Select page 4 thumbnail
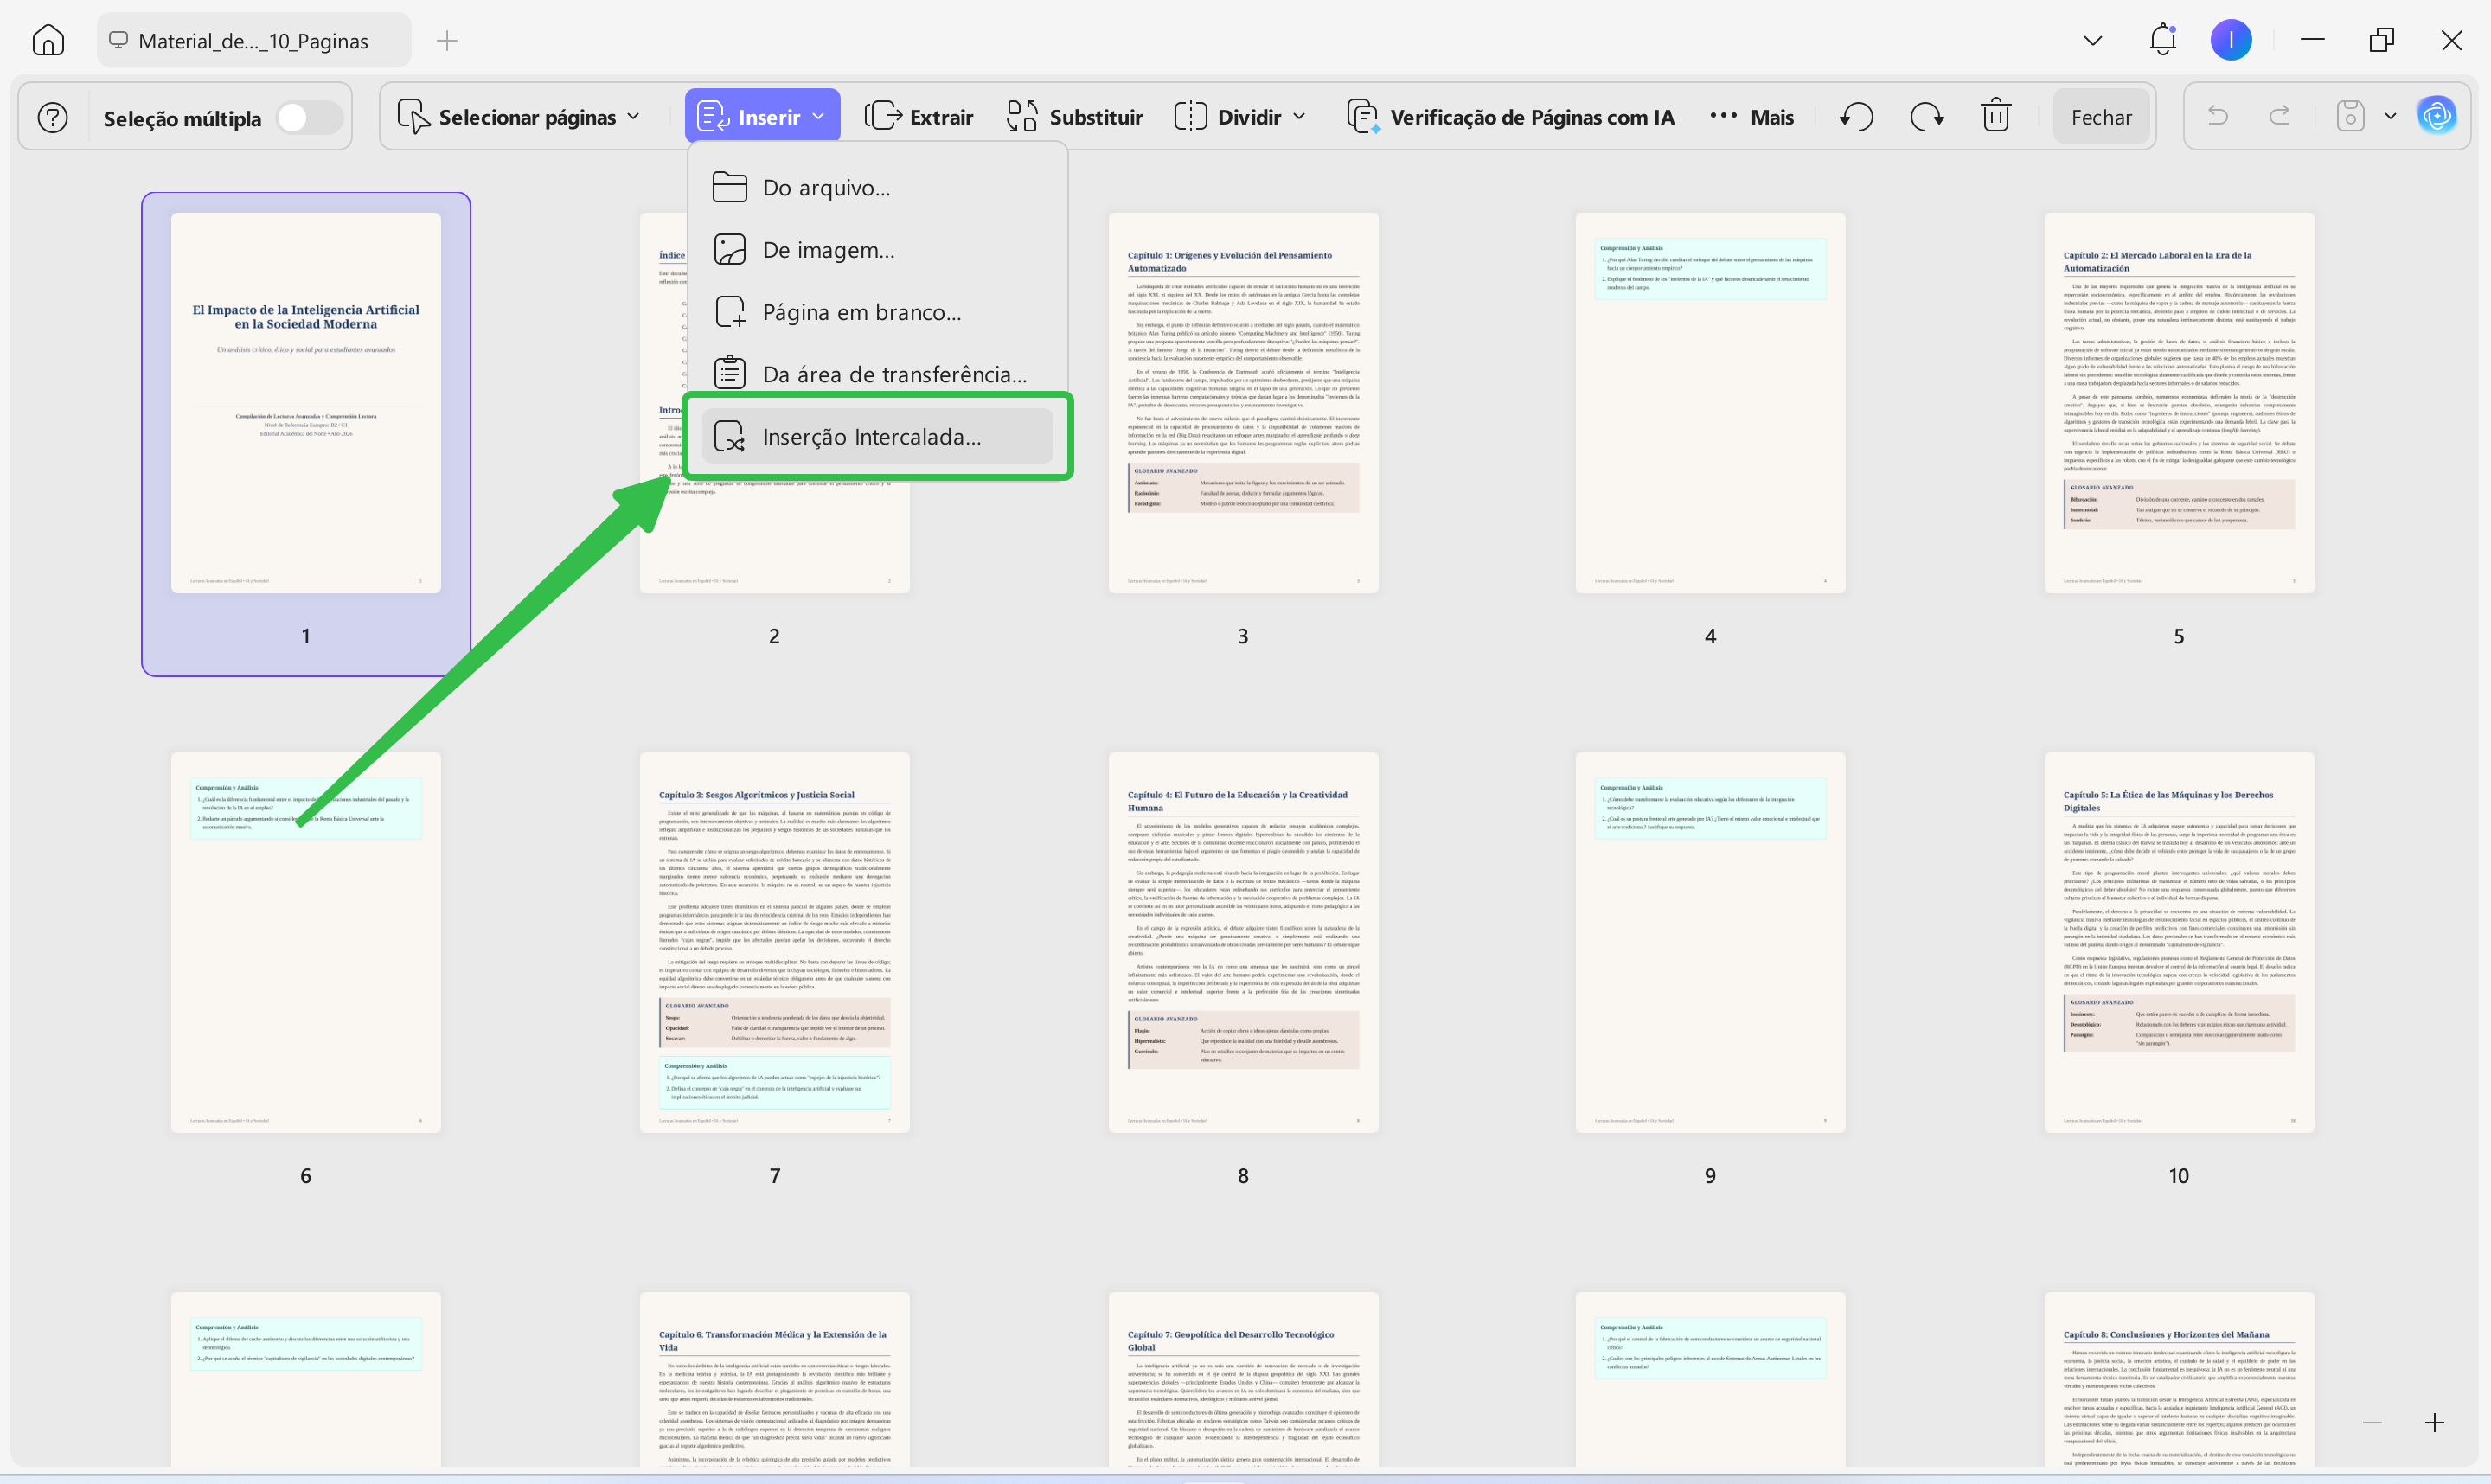The image size is (2491, 1484). (1710, 402)
